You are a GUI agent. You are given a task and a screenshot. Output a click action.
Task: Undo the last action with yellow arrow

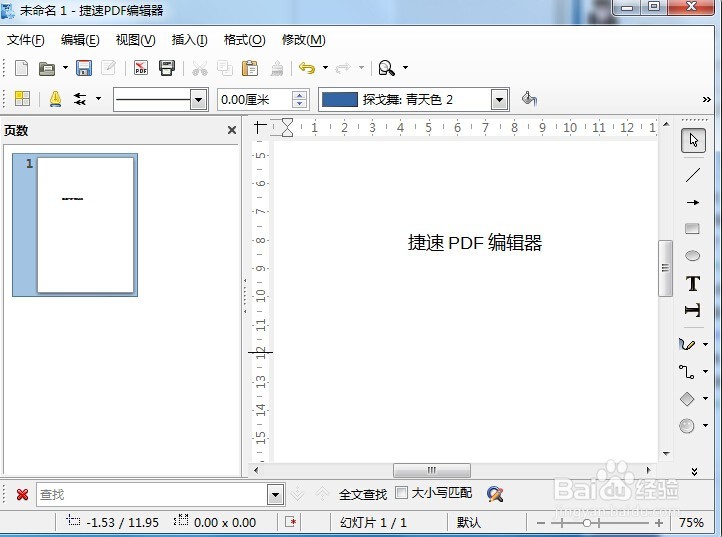[x=307, y=68]
